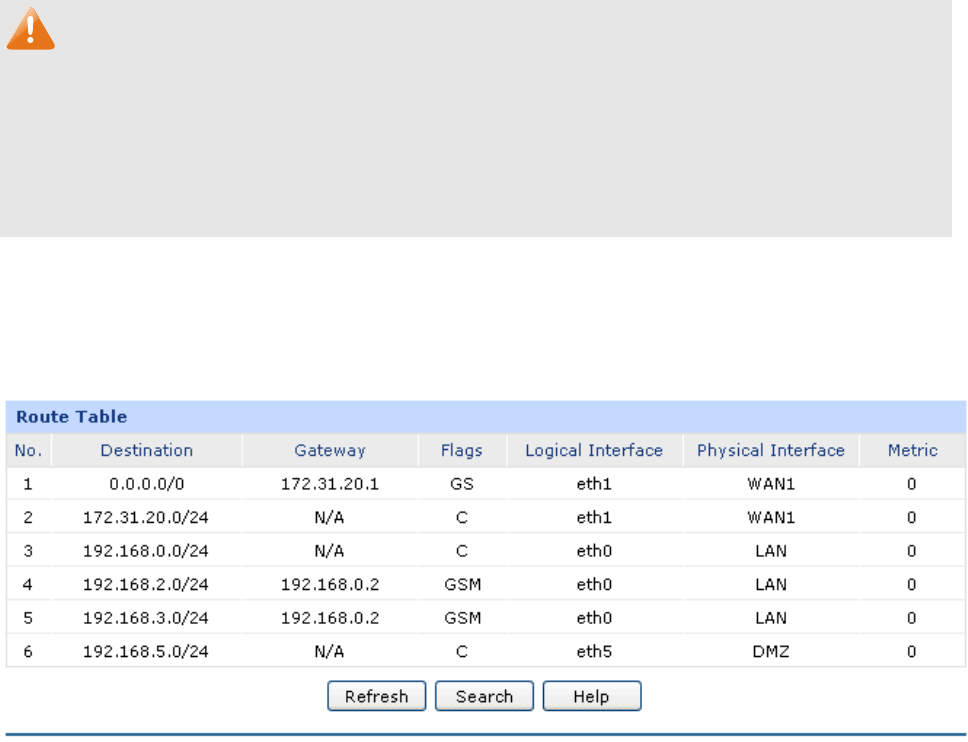Open the Help button
The height and width of the screenshot is (742, 968).
591,696
